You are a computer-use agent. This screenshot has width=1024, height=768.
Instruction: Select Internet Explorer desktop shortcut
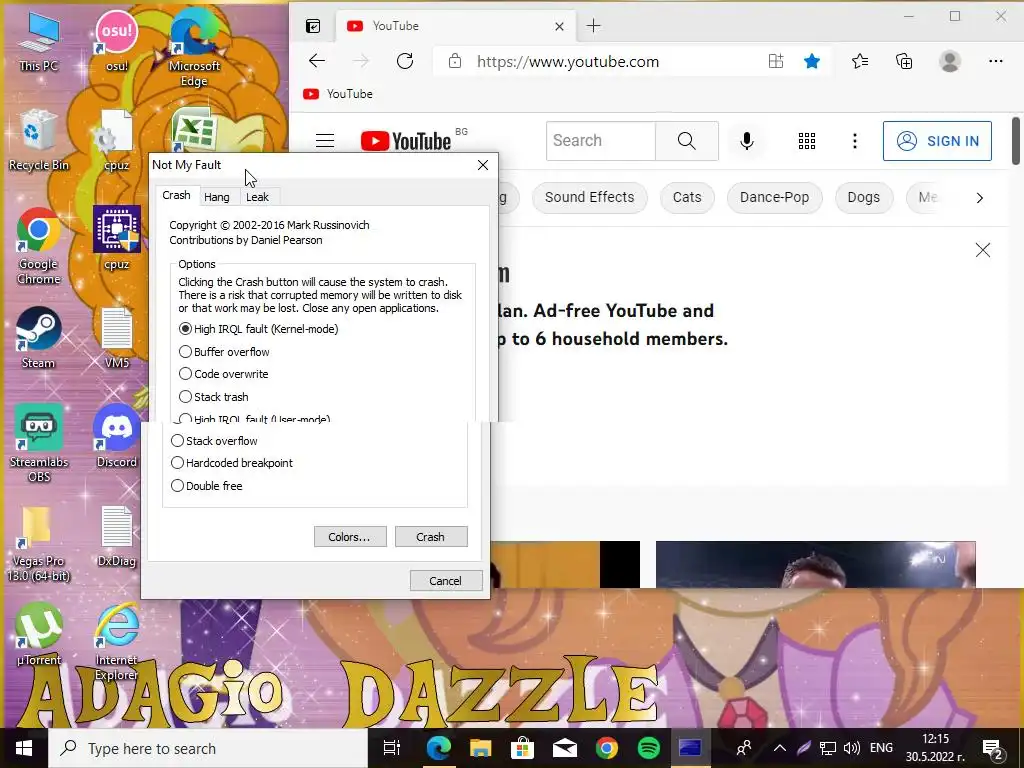click(116, 643)
